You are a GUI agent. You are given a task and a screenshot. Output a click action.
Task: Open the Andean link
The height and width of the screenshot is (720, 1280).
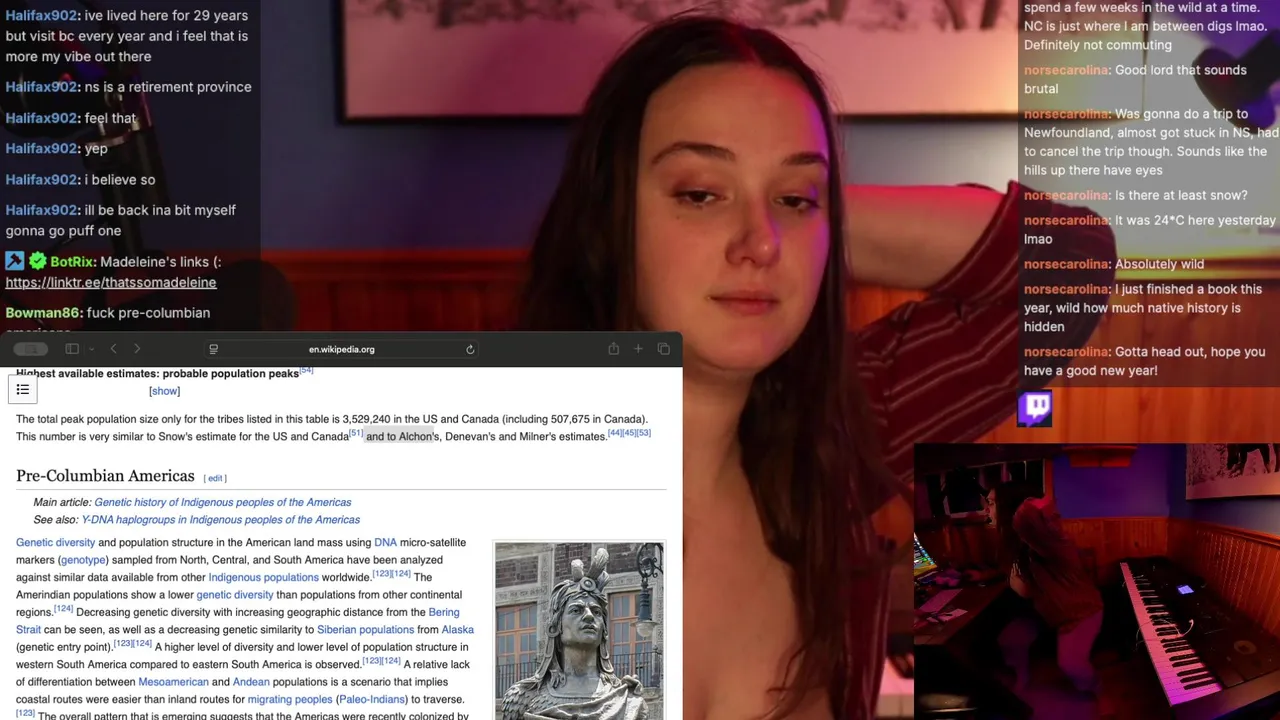pyautogui.click(x=253, y=682)
